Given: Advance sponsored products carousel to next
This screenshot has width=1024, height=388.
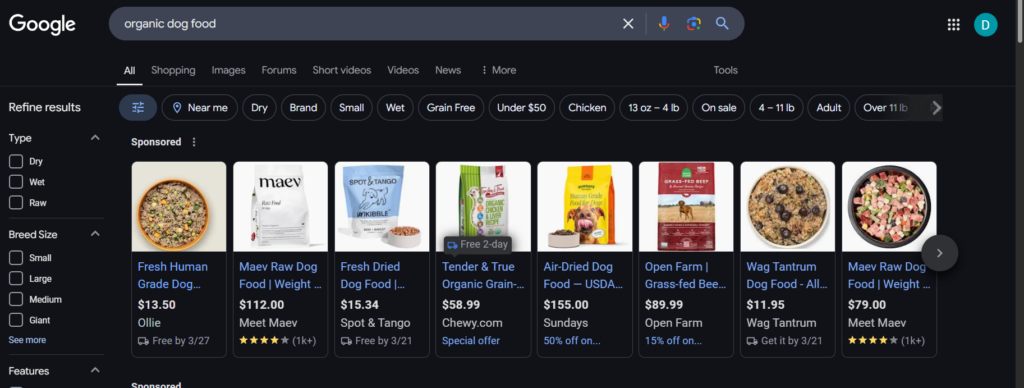Looking at the screenshot, I should point(939,253).
